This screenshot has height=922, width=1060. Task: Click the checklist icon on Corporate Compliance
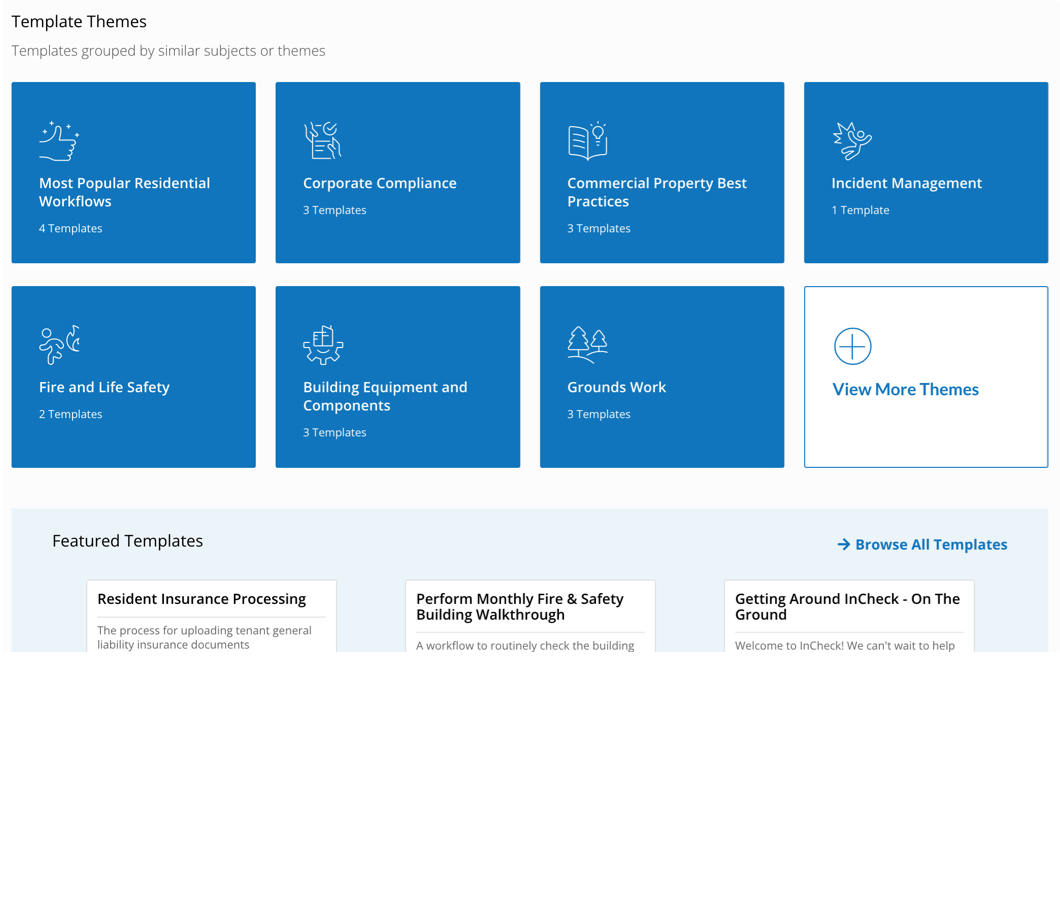[322, 141]
